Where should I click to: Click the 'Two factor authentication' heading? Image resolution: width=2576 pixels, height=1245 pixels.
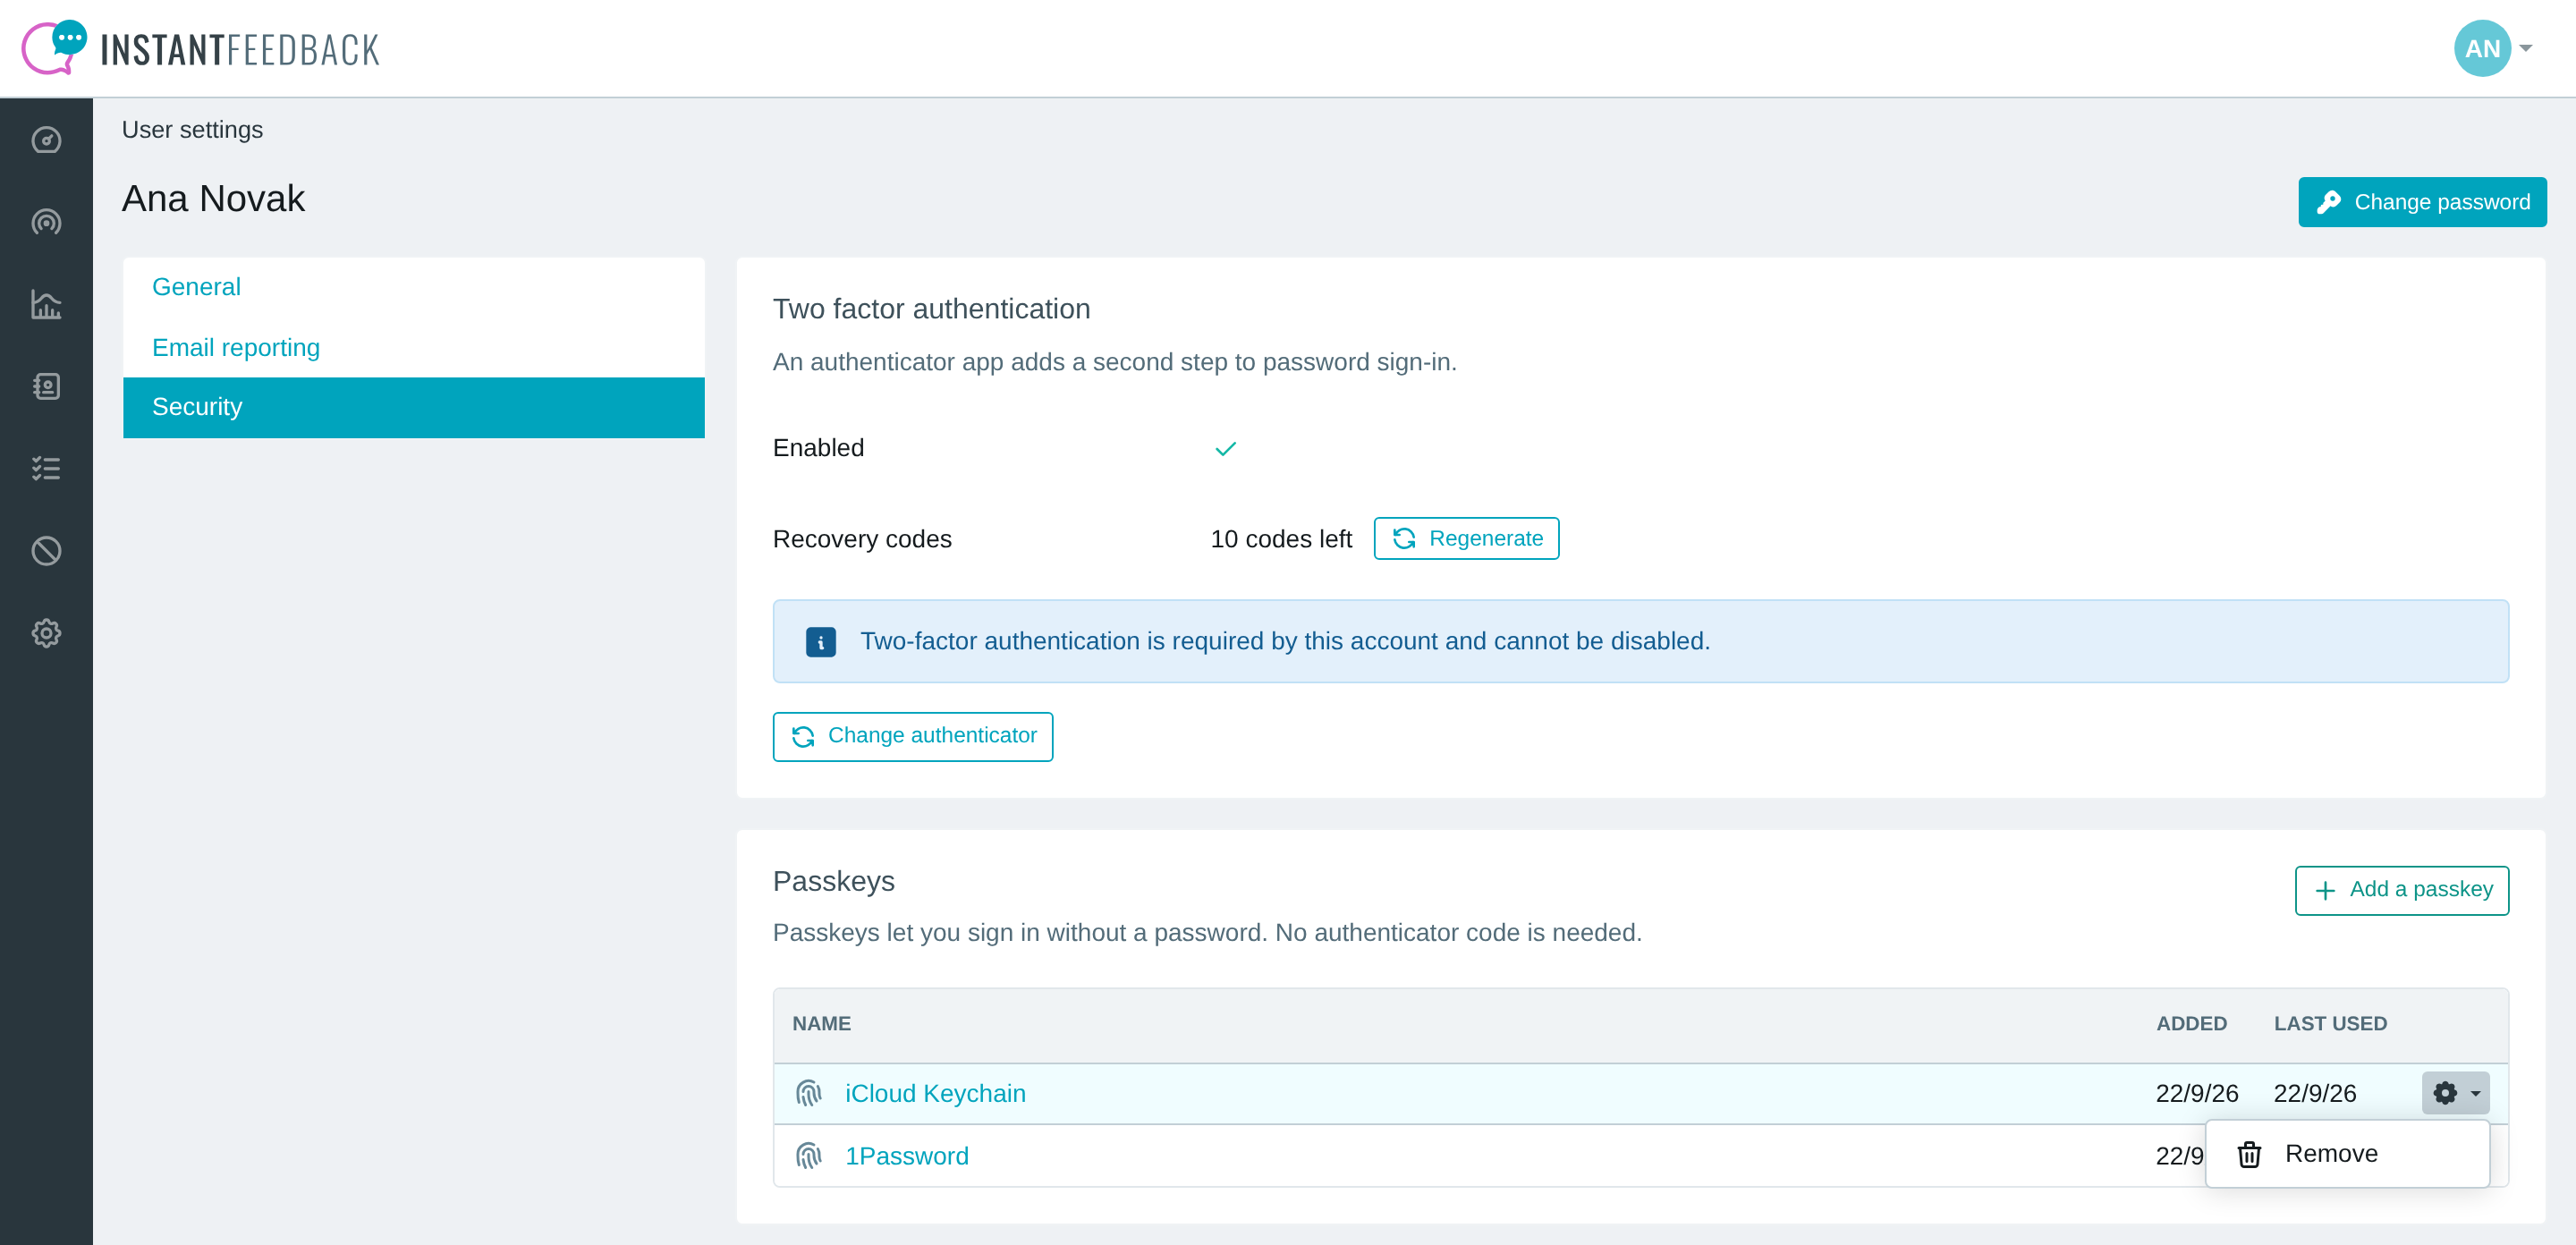[x=931, y=309]
